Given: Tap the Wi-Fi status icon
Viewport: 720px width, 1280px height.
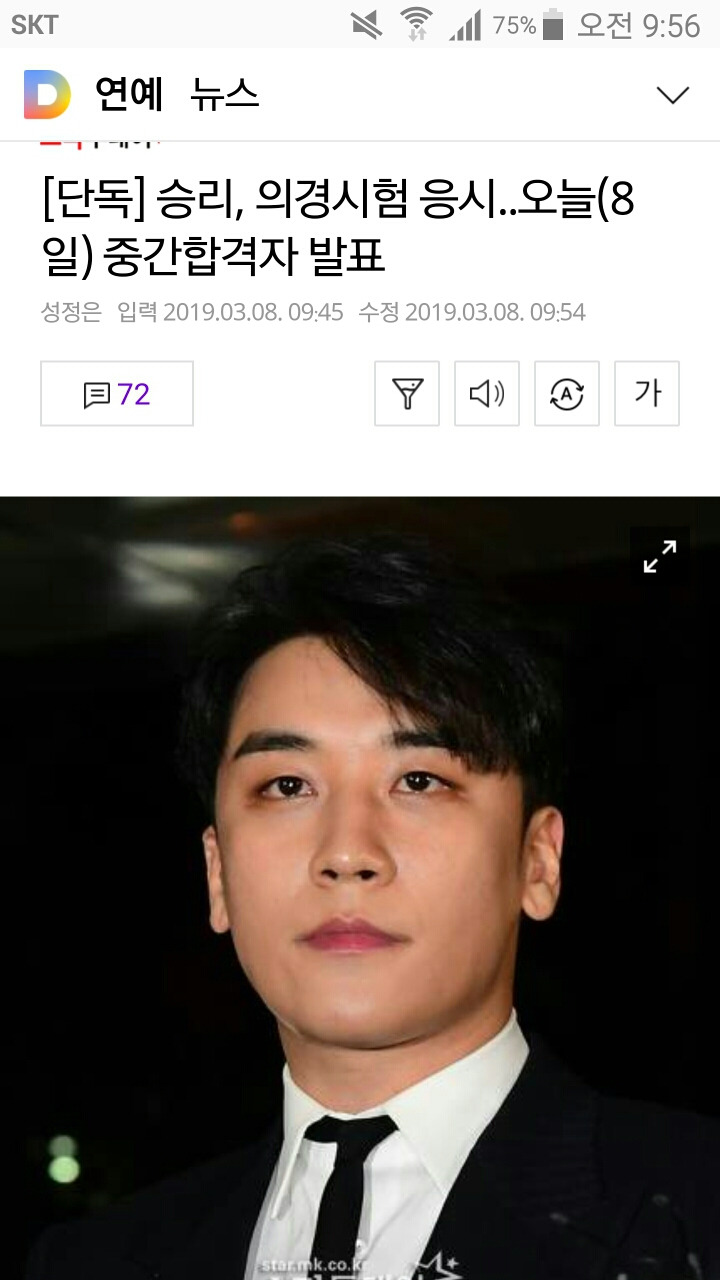Looking at the screenshot, I should (x=415, y=24).
